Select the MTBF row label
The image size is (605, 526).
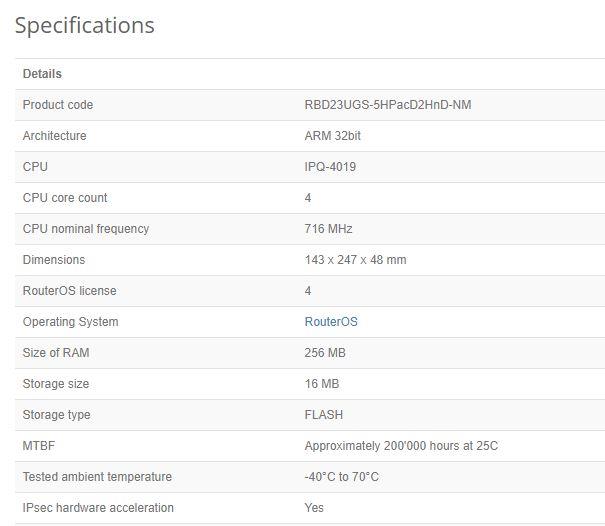coord(39,446)
